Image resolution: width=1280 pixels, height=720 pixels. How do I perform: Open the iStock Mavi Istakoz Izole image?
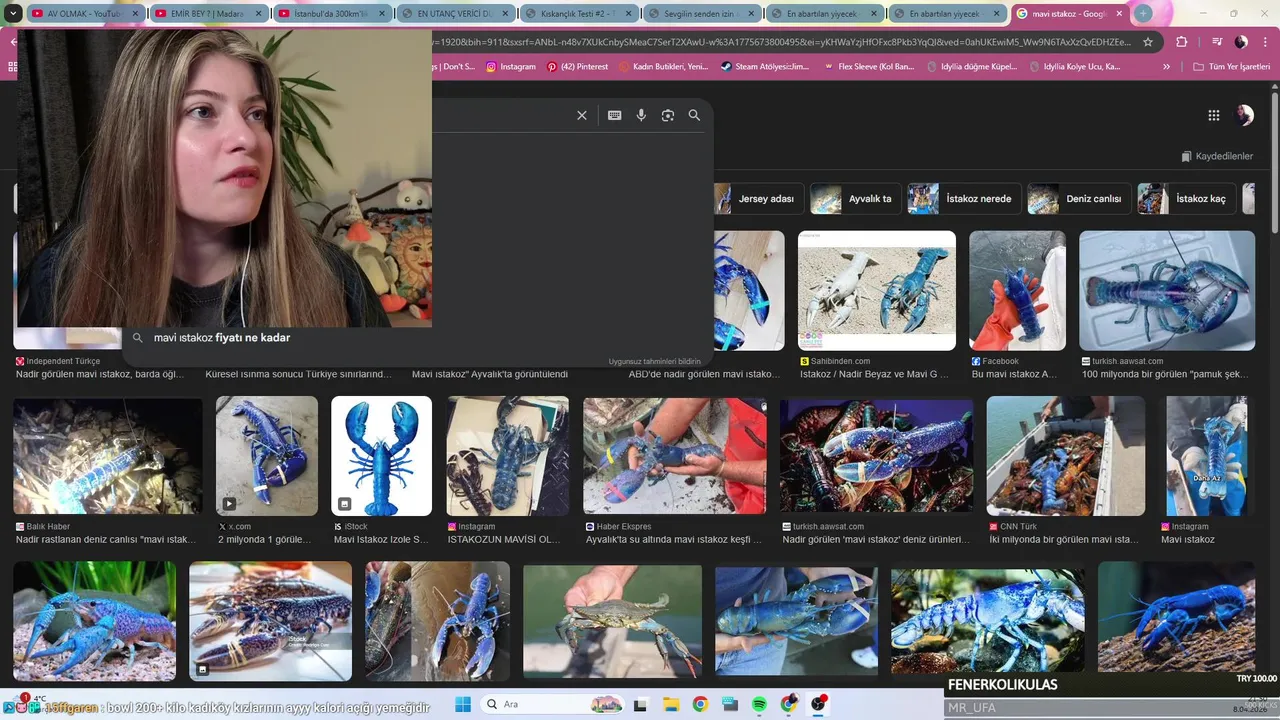click(381, 456)
